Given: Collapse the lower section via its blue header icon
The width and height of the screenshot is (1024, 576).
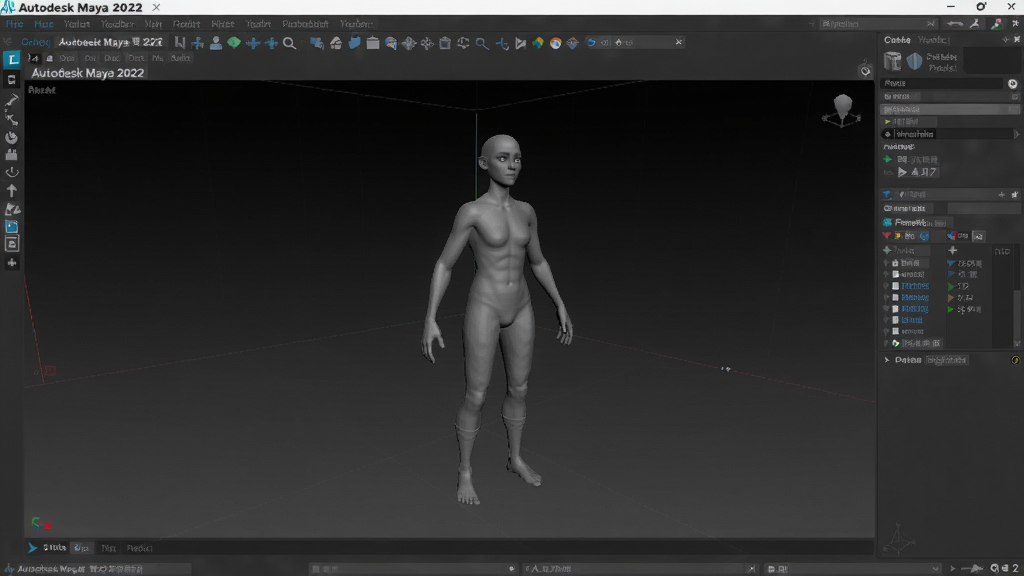Looking at the screenshot, I should tap(887, 195).
